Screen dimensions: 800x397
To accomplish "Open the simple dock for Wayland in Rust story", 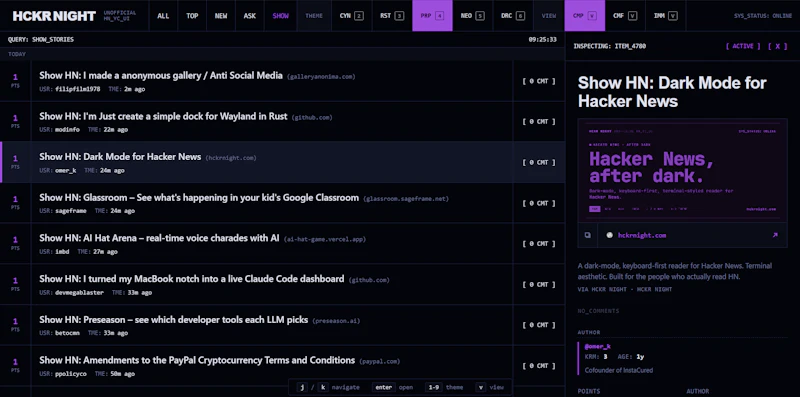I will [x=163, y=116].
